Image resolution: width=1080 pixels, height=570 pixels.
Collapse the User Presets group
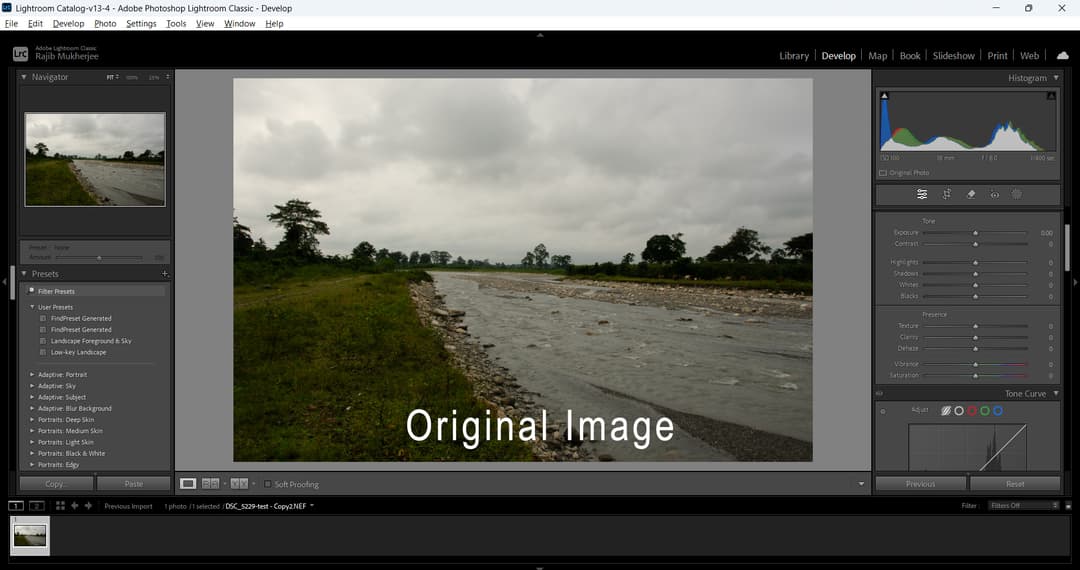(32, 307)
